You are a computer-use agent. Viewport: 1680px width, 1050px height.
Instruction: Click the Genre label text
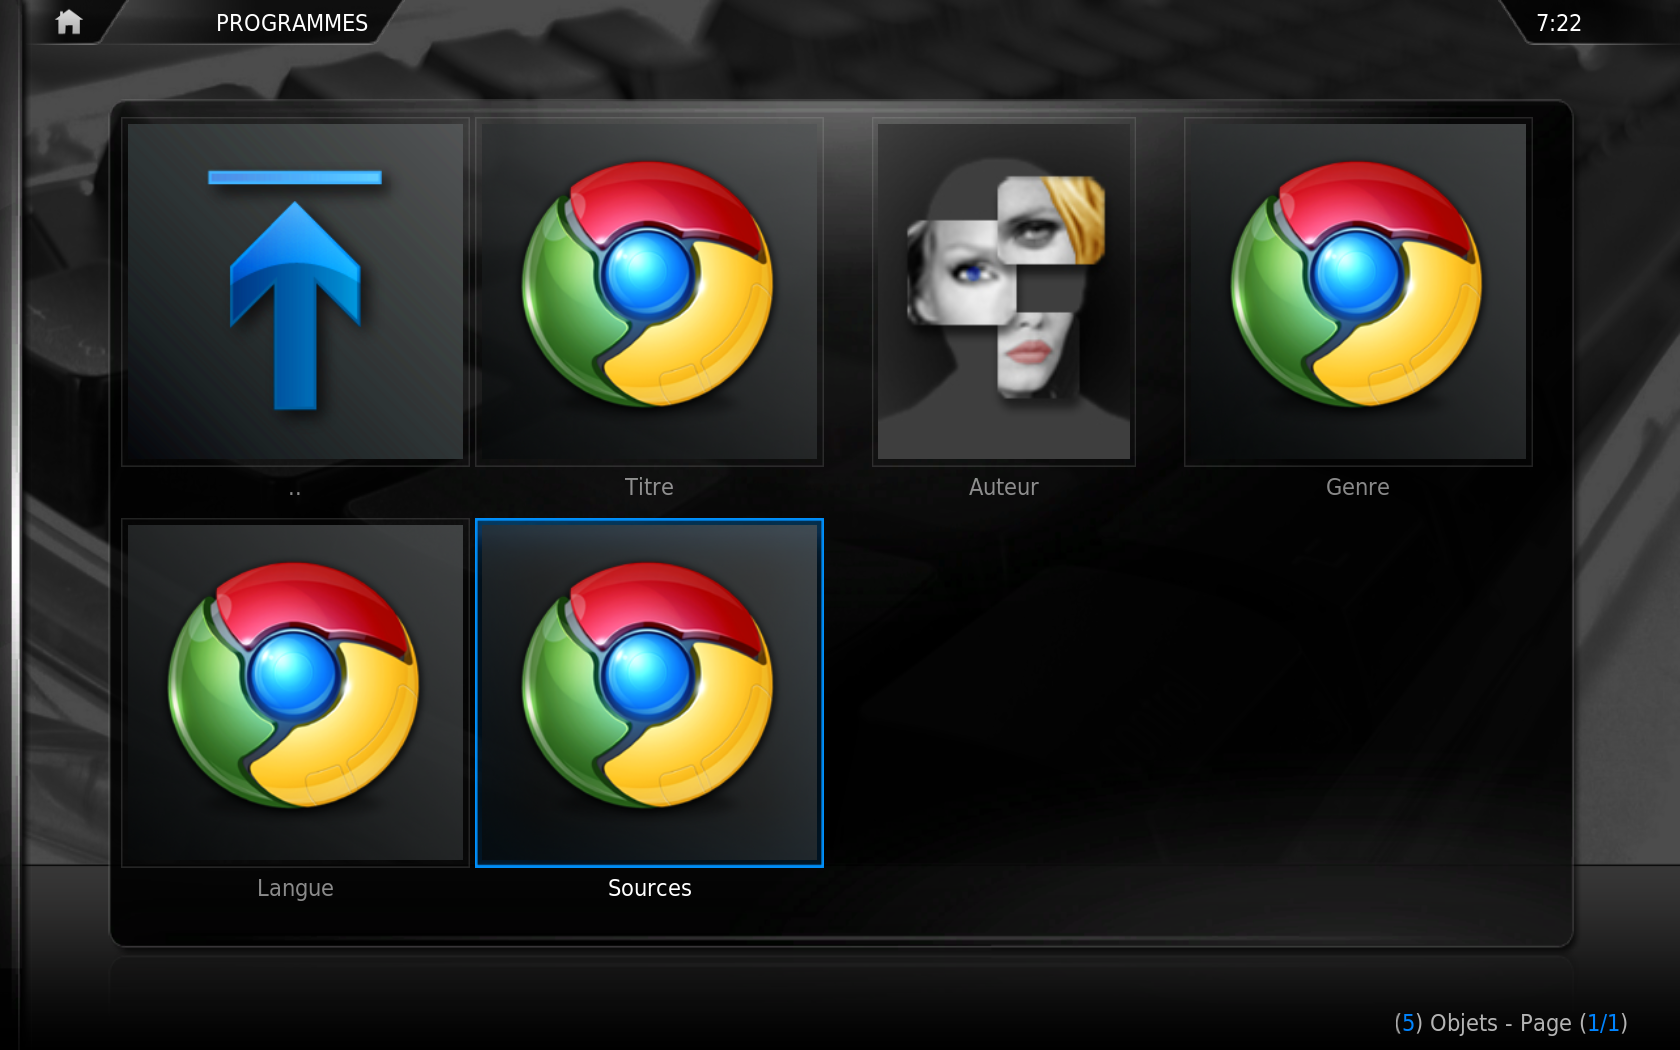click(x=1358, y=487)
